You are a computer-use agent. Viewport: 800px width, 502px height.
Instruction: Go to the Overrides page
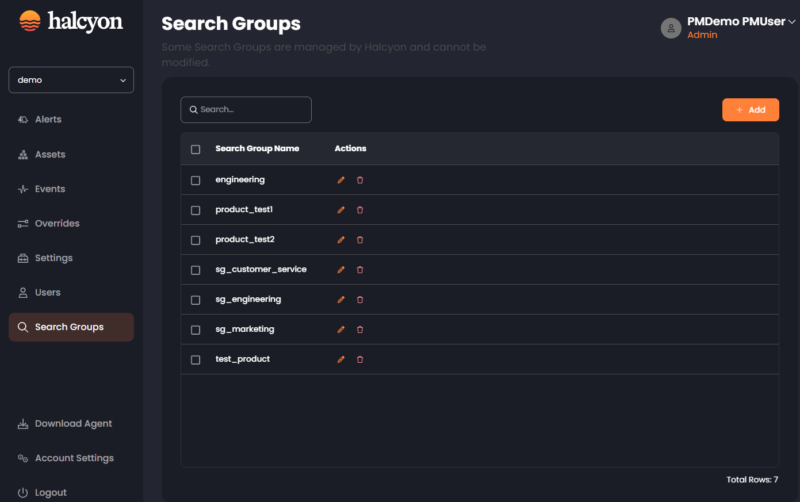point(56,223)
